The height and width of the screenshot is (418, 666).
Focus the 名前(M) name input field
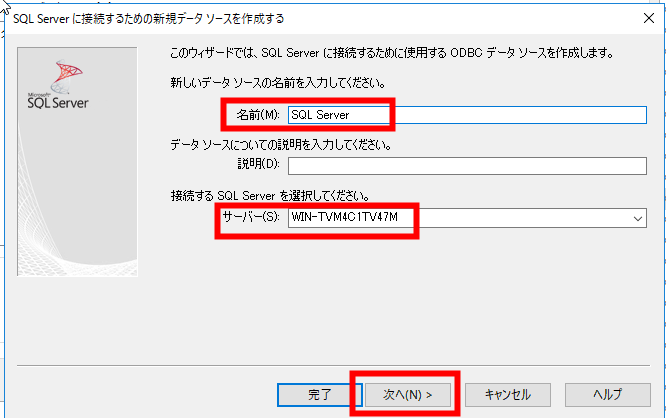click(x=467, y=115)
